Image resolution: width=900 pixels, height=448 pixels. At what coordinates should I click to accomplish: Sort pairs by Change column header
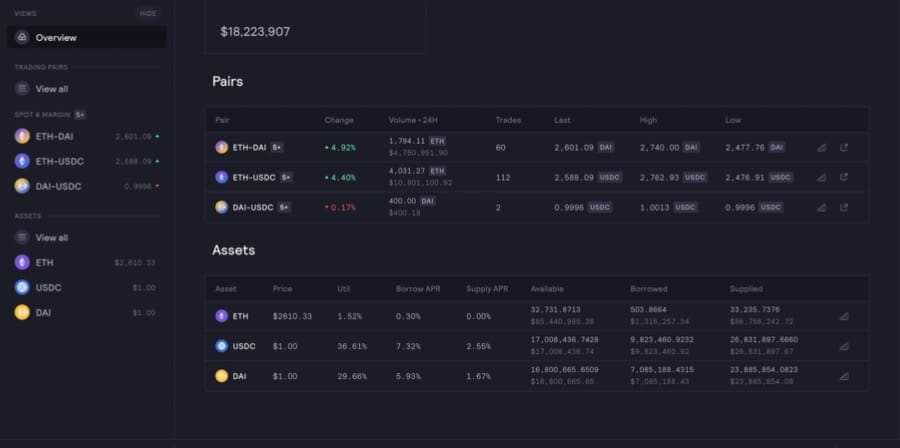[x=339, y=120]
